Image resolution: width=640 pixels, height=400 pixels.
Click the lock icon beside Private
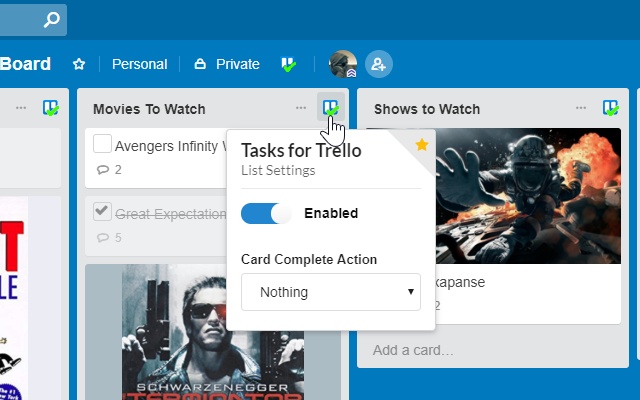click(200, 64)
